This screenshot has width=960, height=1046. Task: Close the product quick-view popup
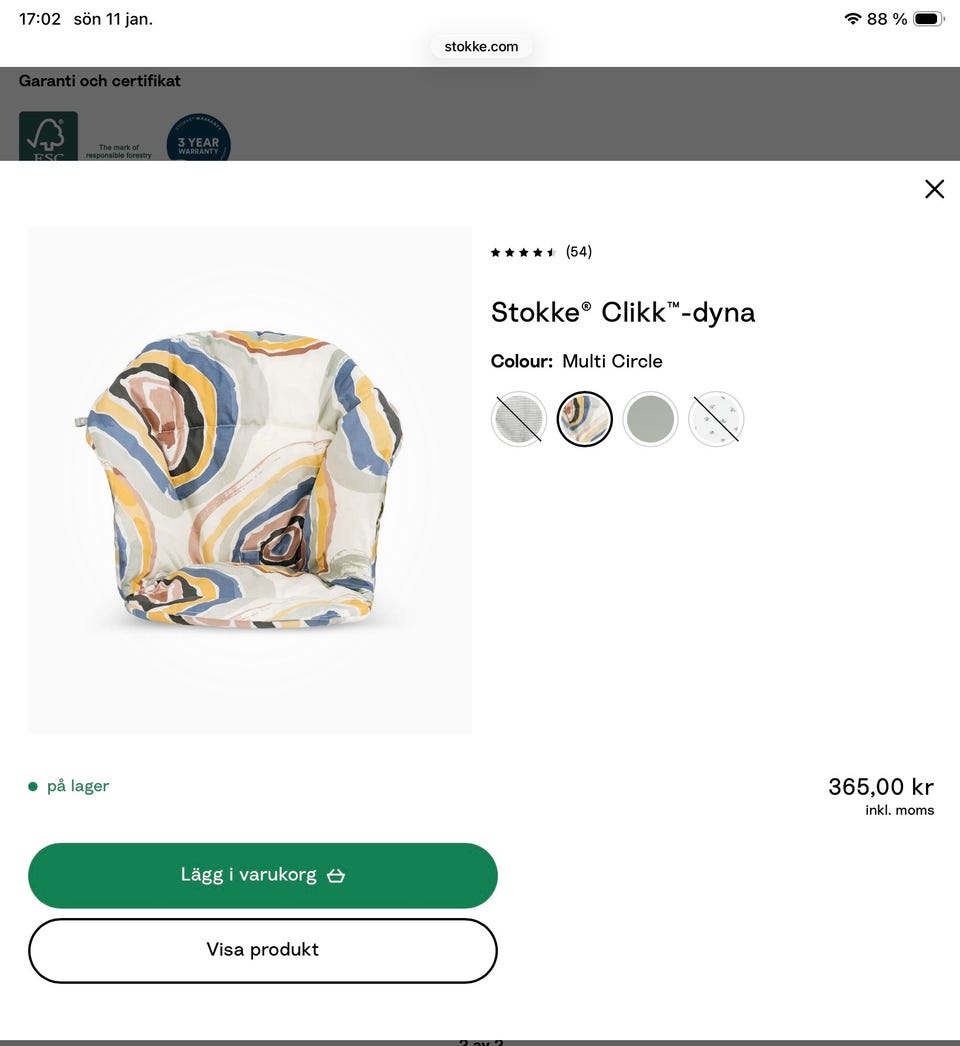tap(934, 189)
